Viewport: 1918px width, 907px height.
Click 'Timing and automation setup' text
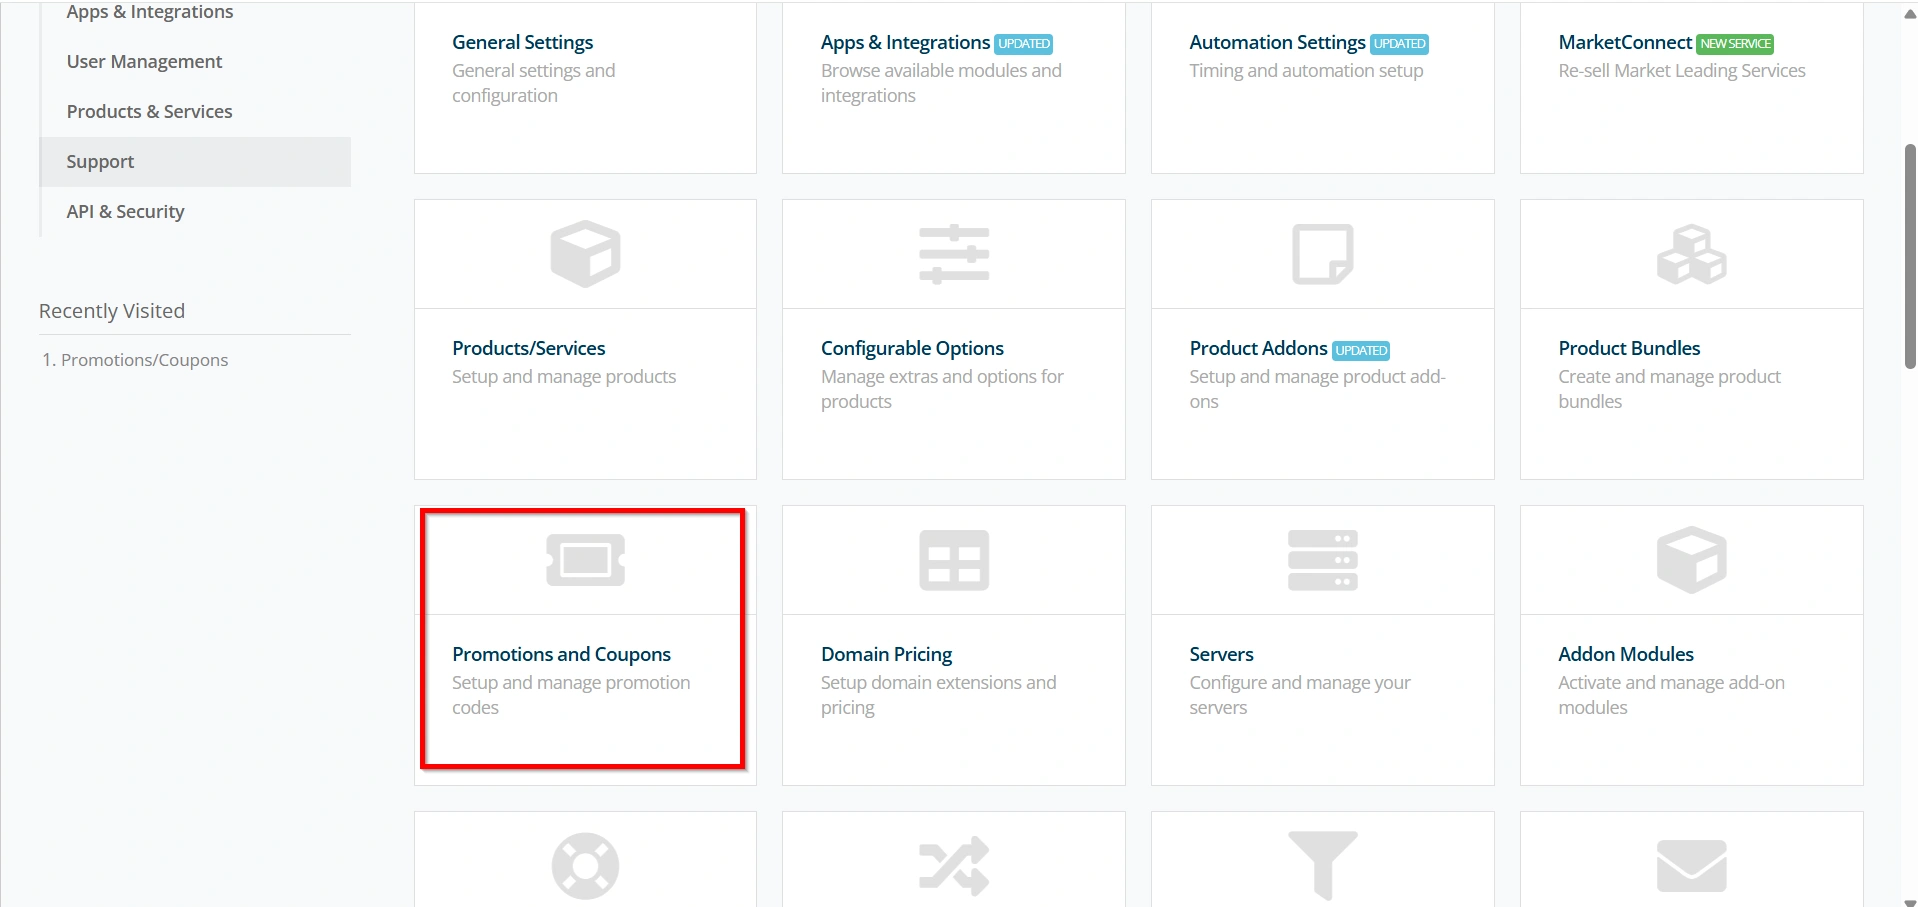coord(1306,71)
